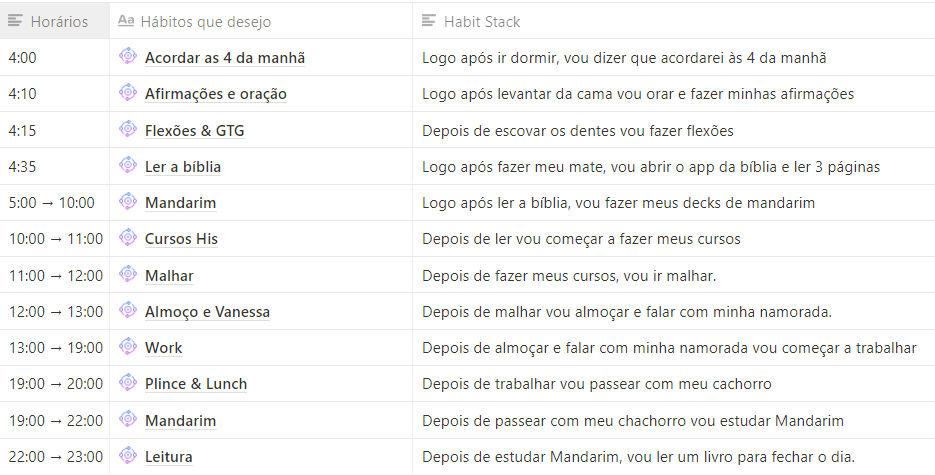This screenshot has height=475, width=935.
Task: Click the icon next to Afirmações e oração
Action: pyautogui.click(x=127, y=93)
